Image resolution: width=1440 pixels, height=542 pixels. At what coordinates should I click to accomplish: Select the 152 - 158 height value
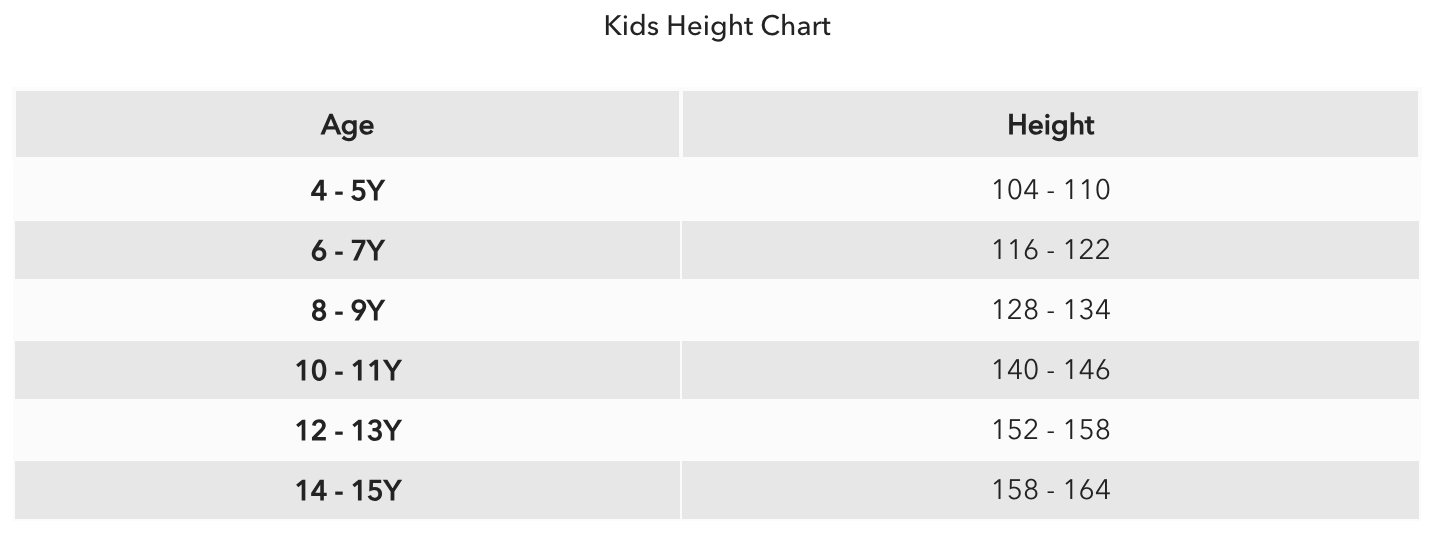coord(1050,430)
